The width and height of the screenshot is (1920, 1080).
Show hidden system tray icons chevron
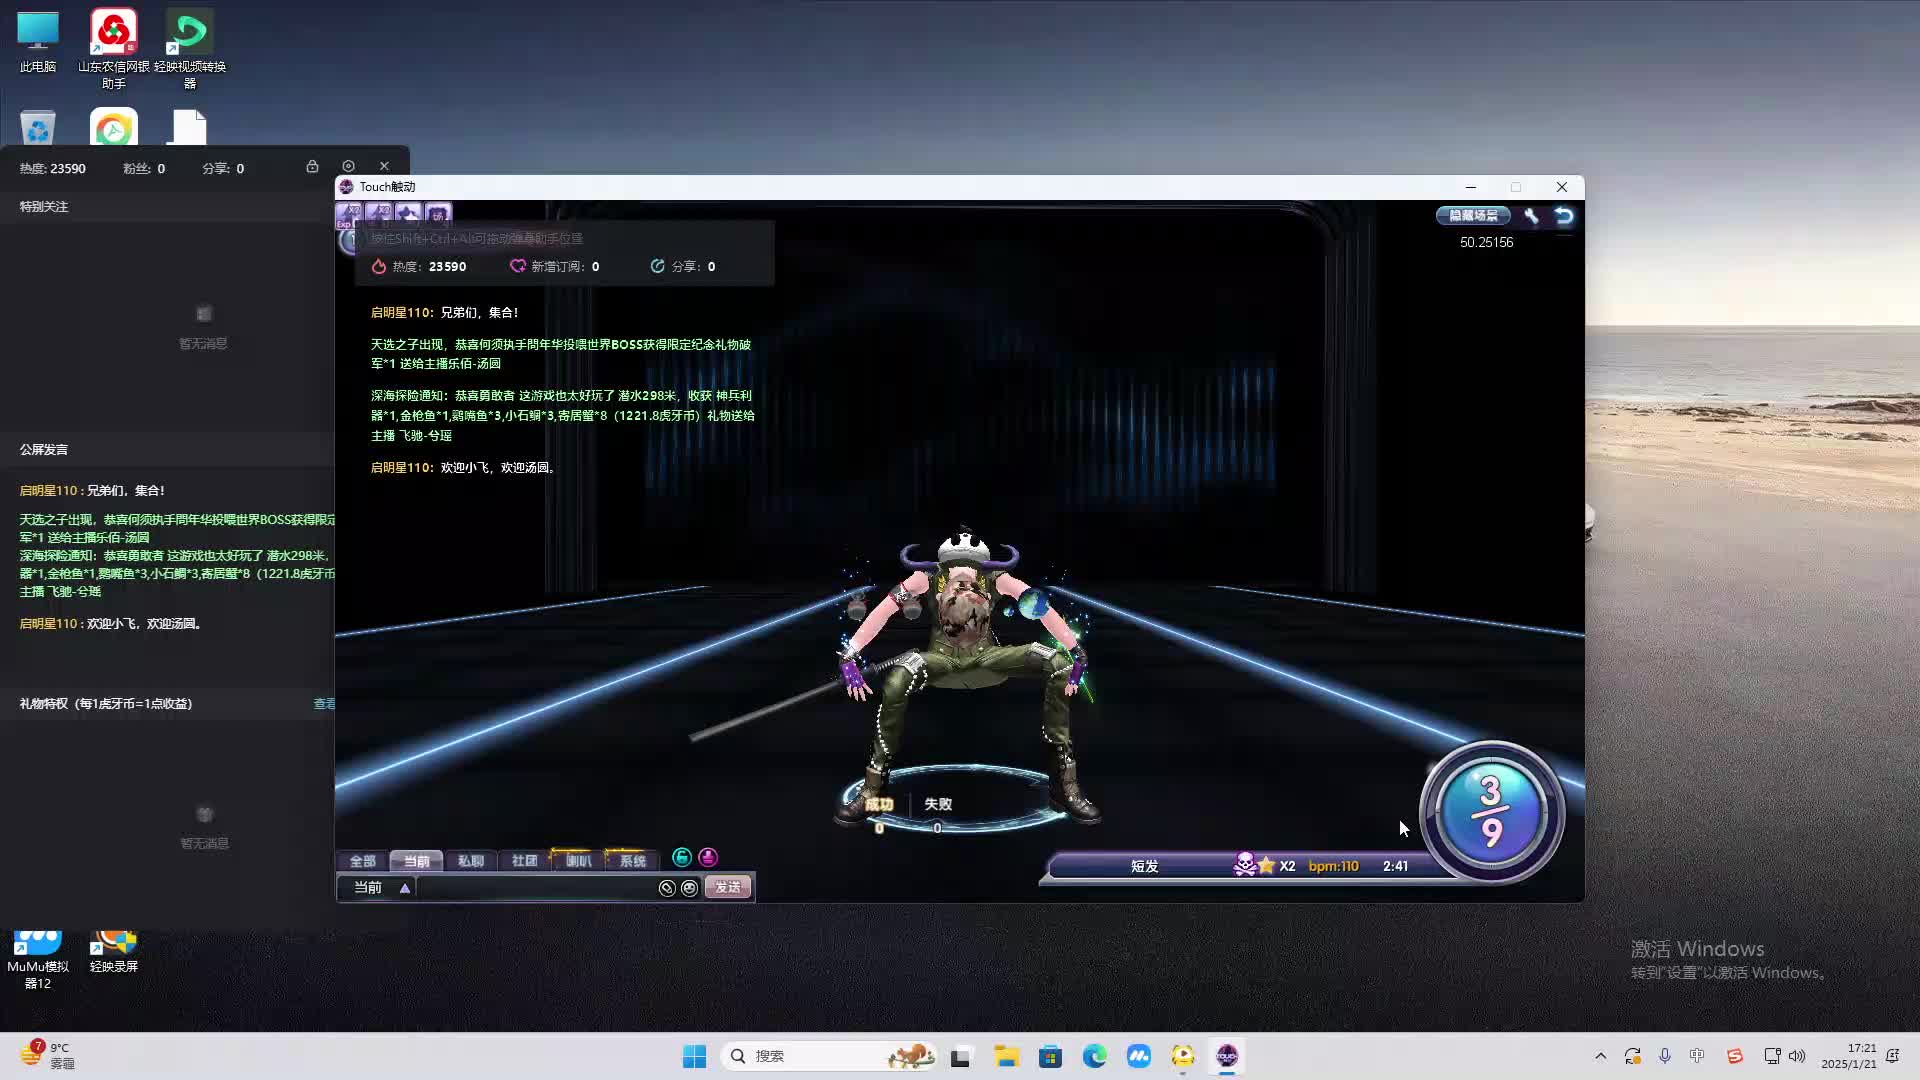click(x=1600, y=1056)
